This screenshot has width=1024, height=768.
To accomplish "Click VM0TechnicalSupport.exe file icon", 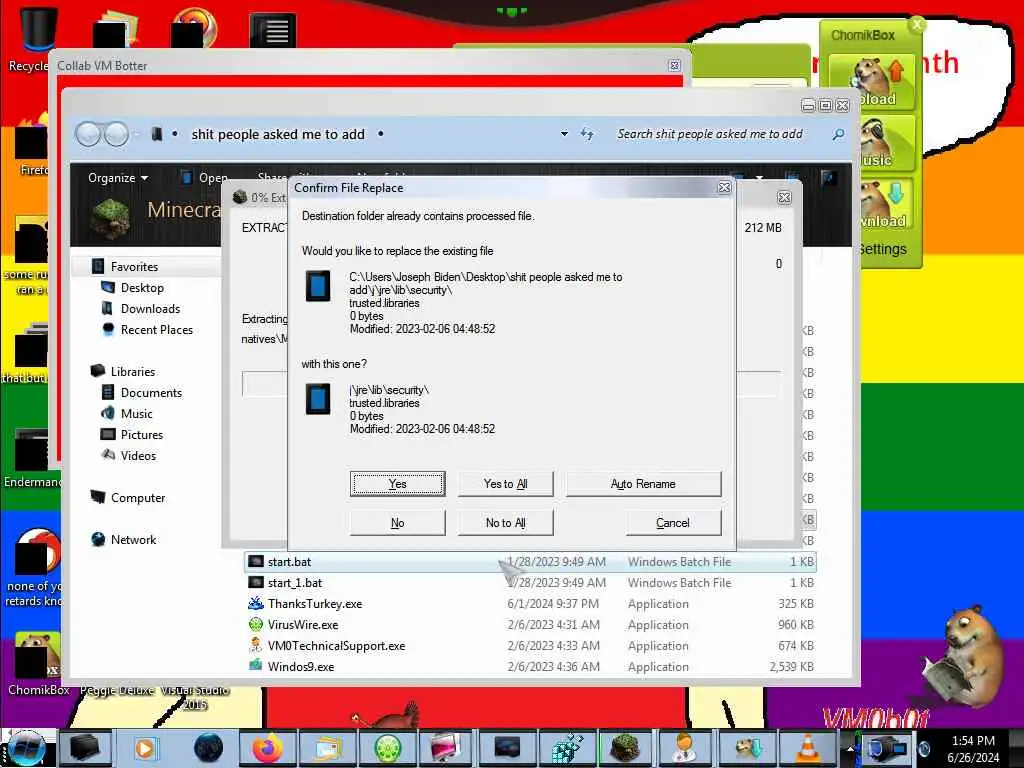I will coord(256,645).
